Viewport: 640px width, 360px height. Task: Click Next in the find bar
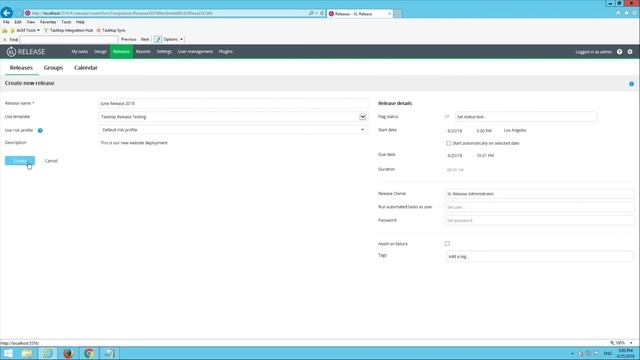145,40
